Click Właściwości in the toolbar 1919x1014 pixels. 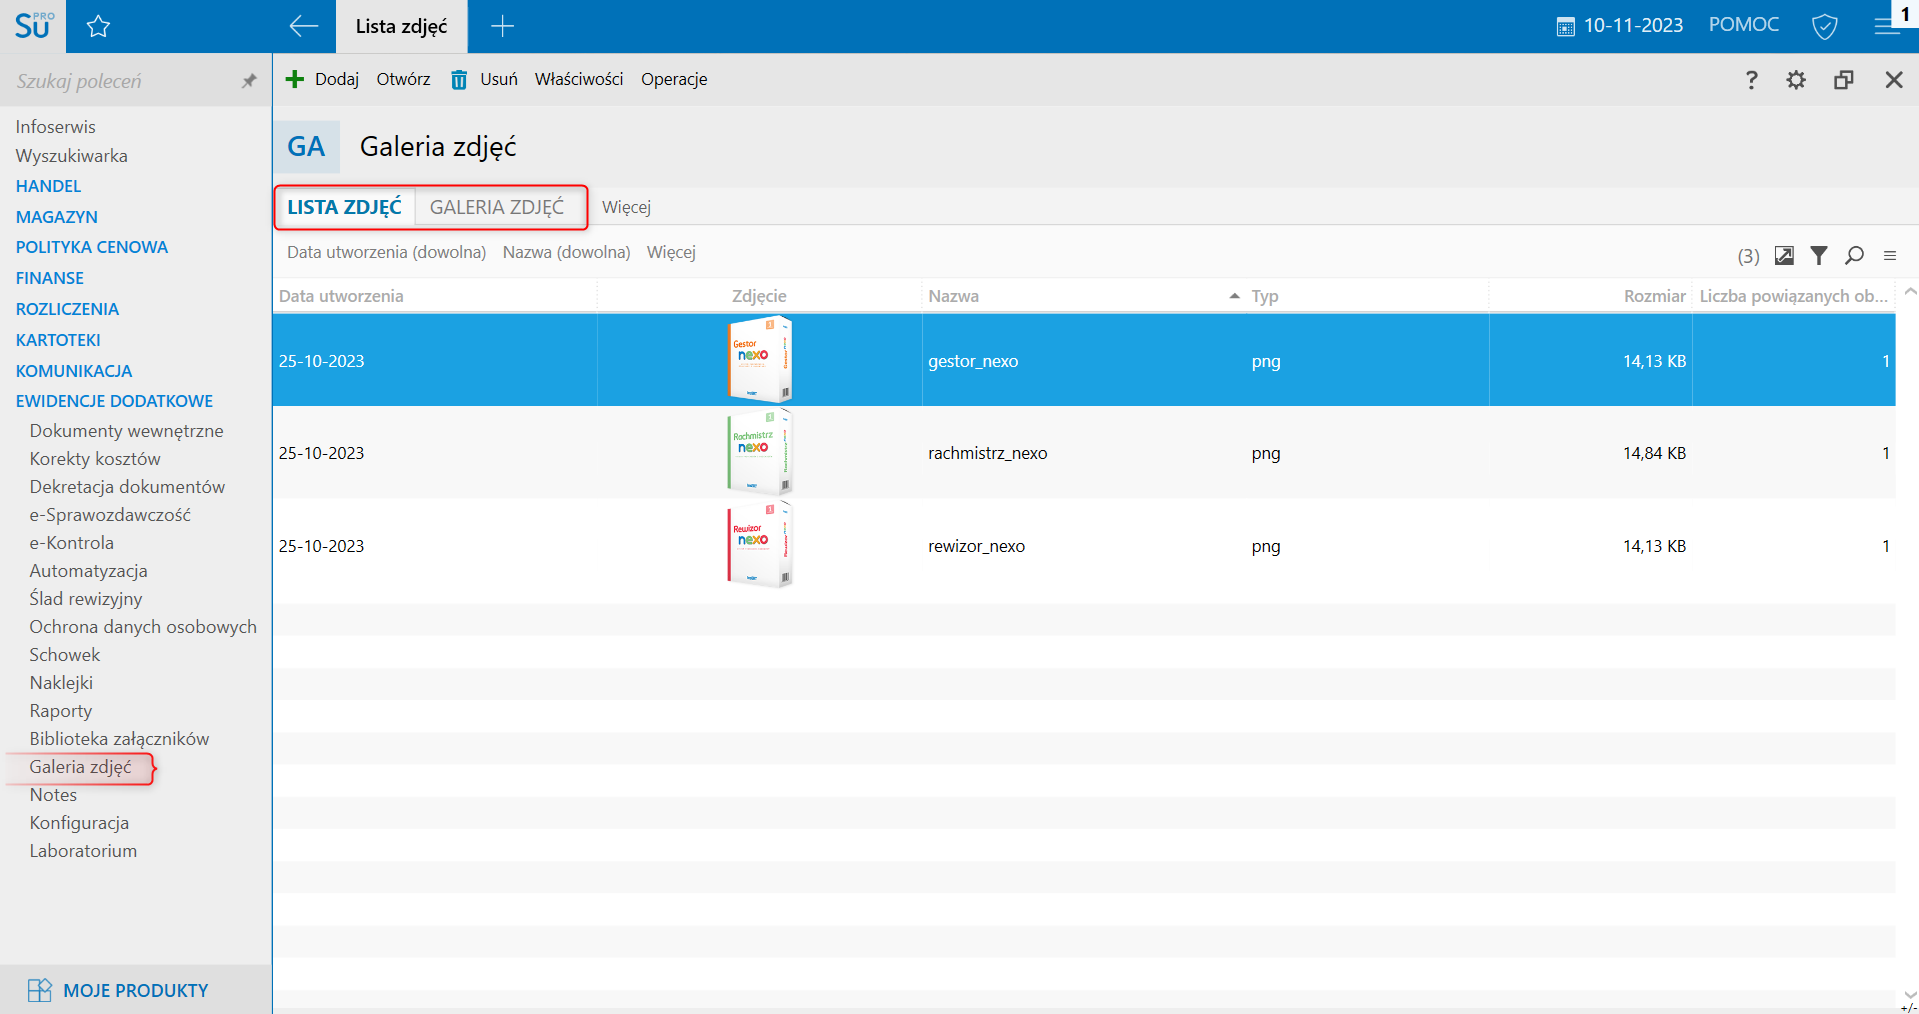coord(579,79)
